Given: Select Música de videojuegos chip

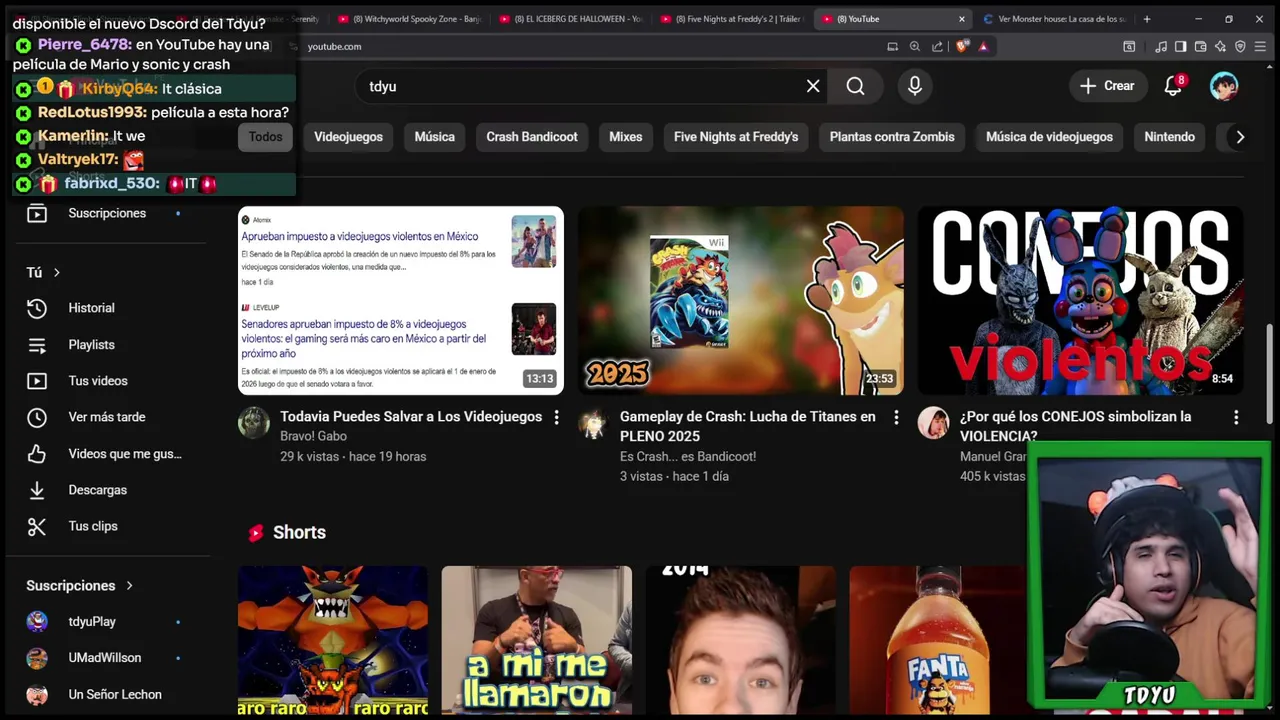Looking at the screenshot, I should [1049, 137].
